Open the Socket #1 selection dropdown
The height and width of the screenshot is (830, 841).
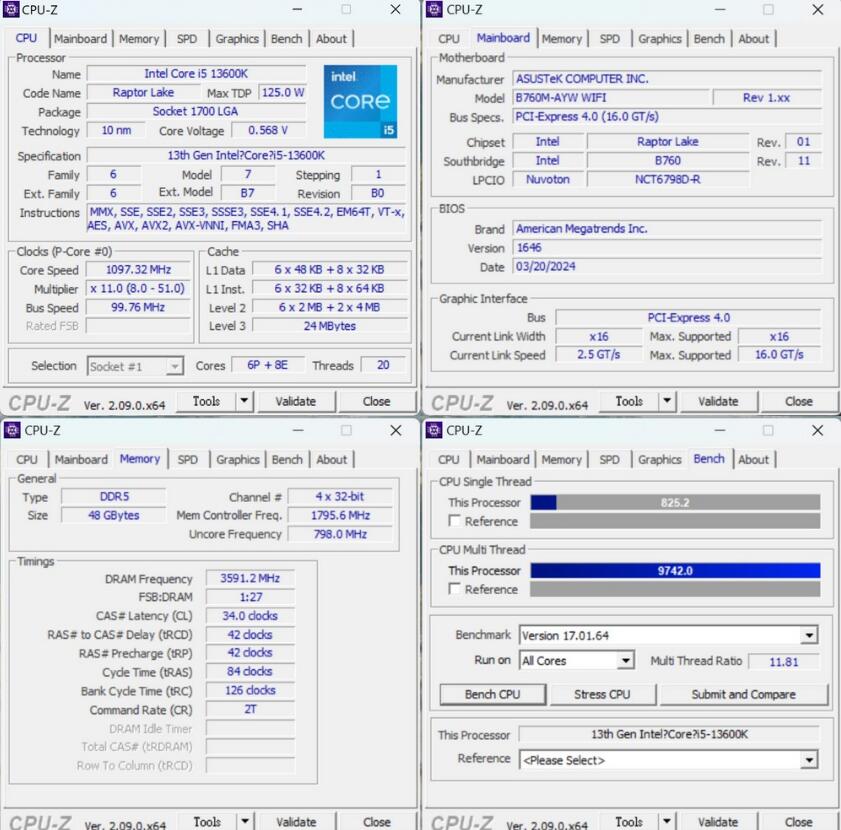pyautogui.click(x=171, y=366)
